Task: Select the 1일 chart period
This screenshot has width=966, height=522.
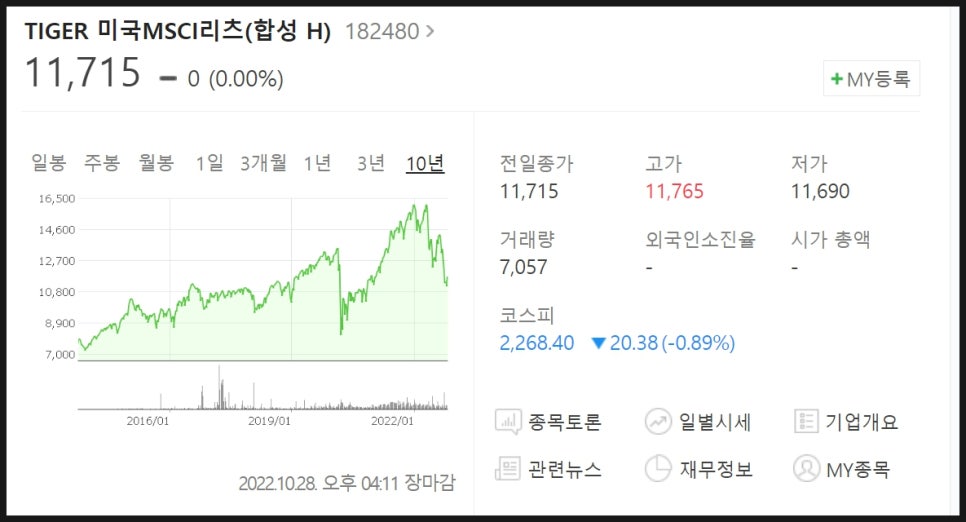Action: pos(209,163)
